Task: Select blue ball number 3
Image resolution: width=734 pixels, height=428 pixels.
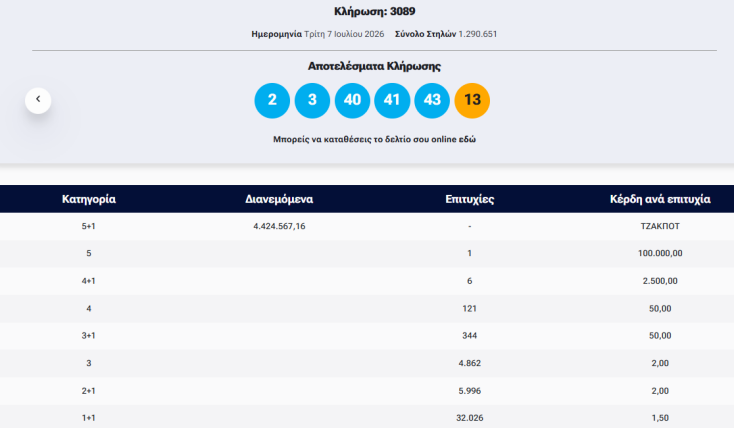Action: pos(312,100)
